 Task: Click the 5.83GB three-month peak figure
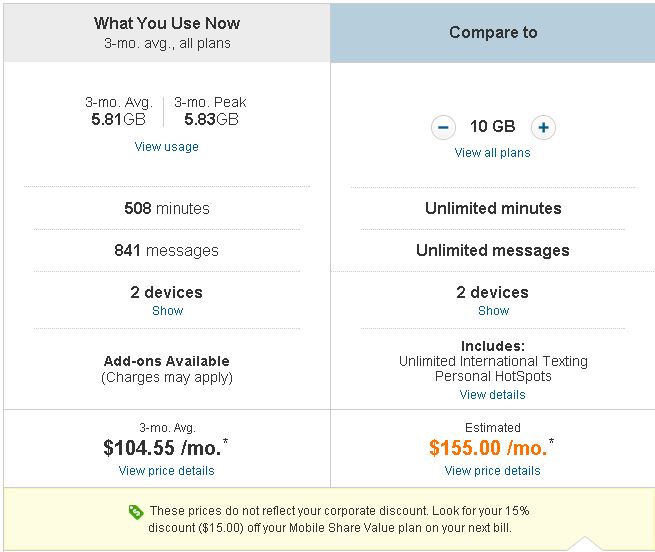(211, 119)
